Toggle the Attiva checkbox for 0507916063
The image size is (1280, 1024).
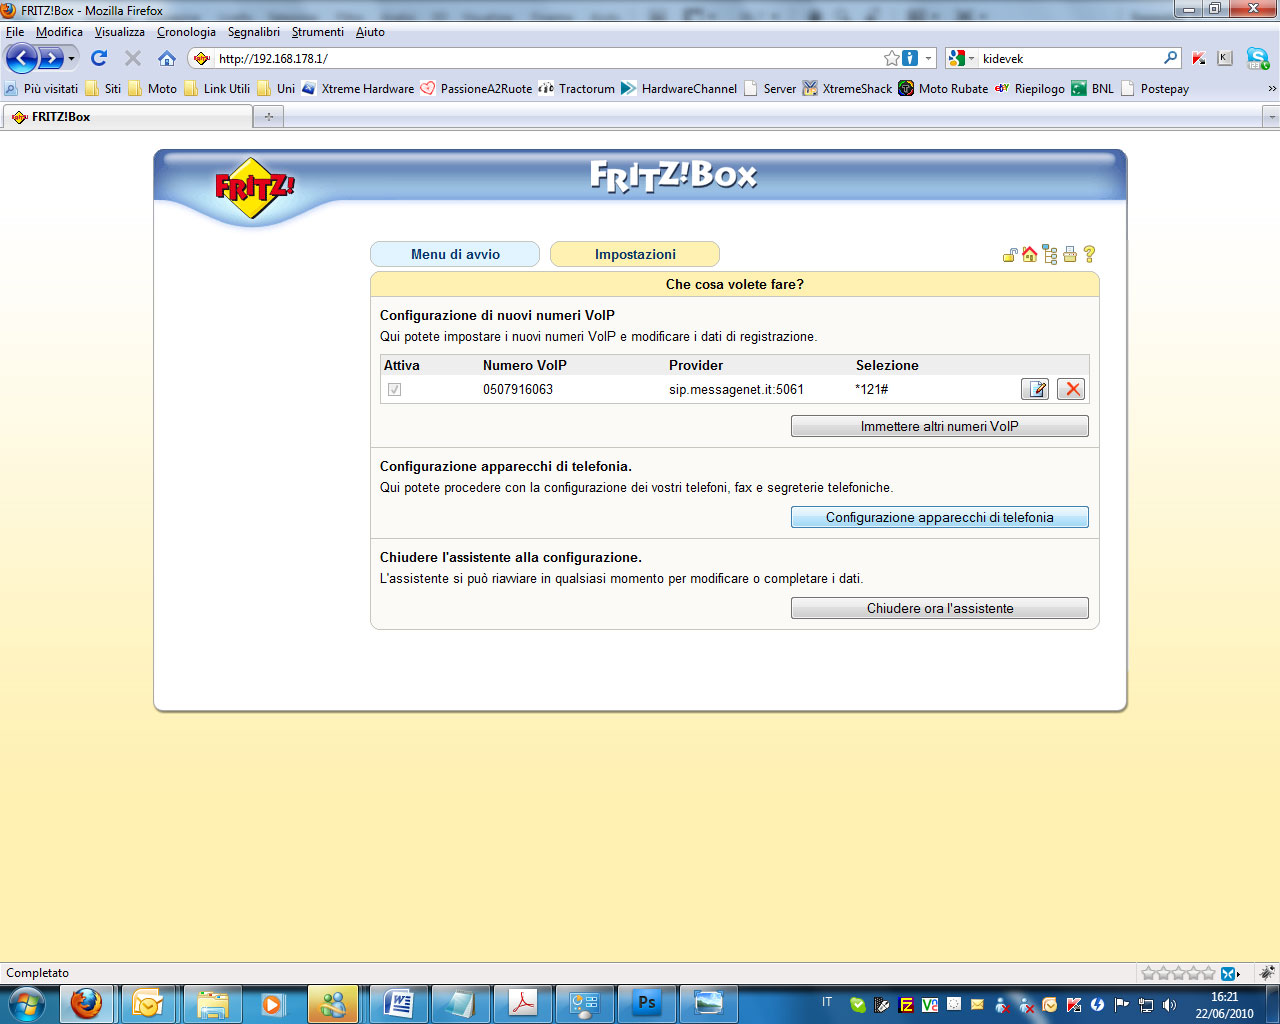pyautogui.click(x=394, y=389)
